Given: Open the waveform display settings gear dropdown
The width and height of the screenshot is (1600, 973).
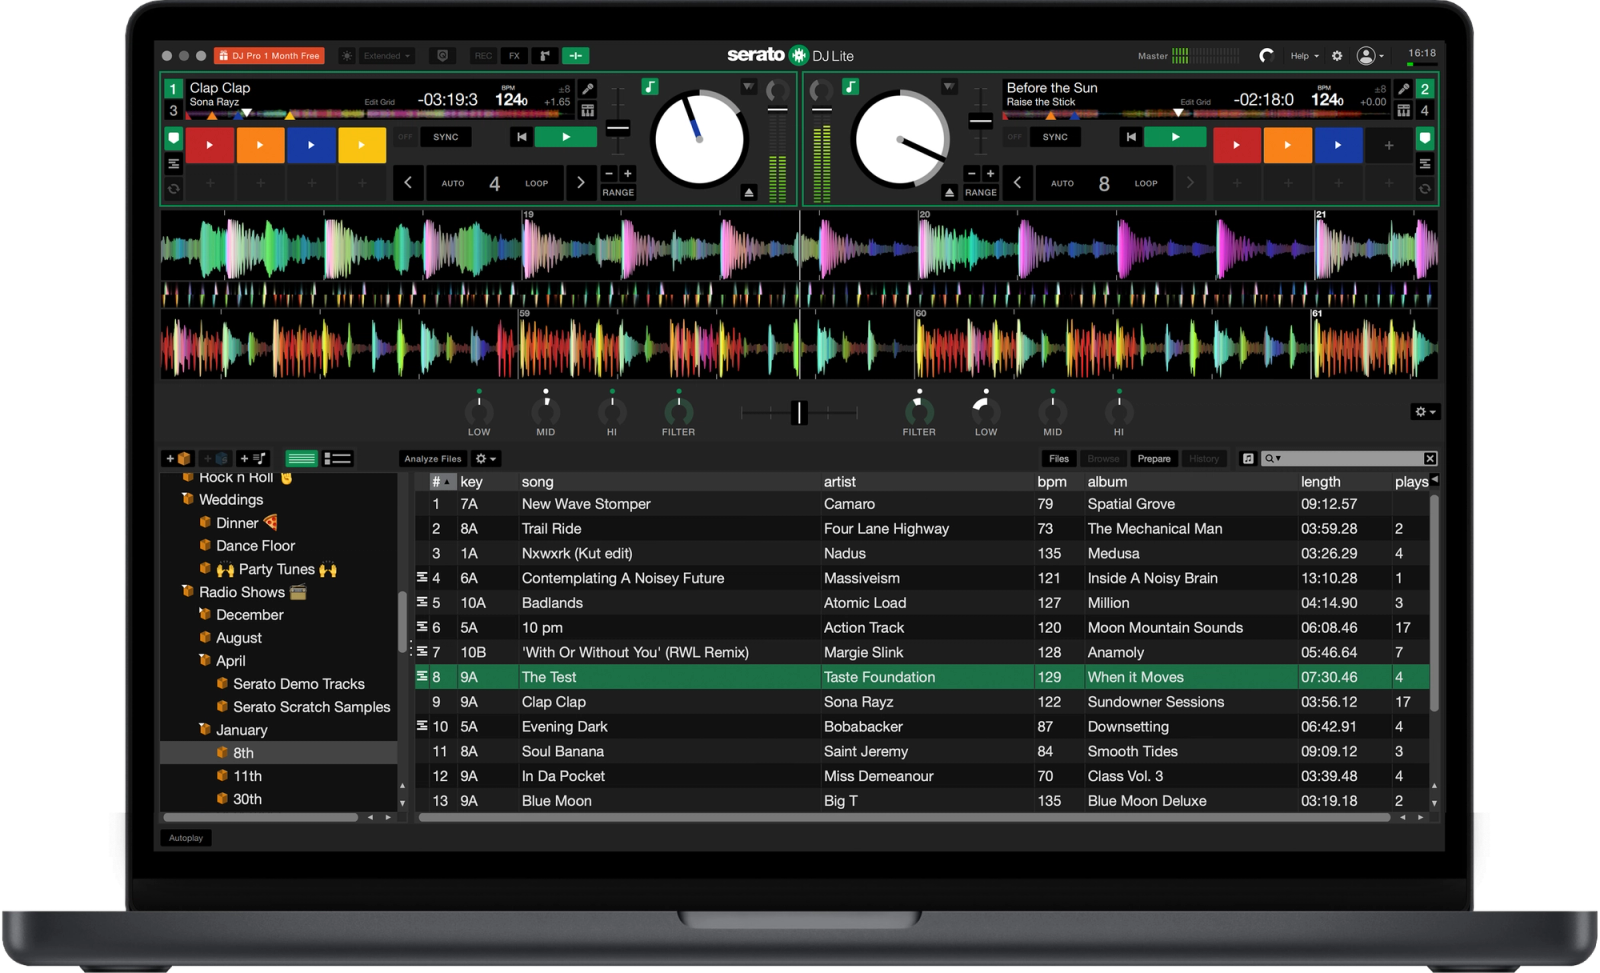Looking at the screenshot, I should [x=1425, y=412].
